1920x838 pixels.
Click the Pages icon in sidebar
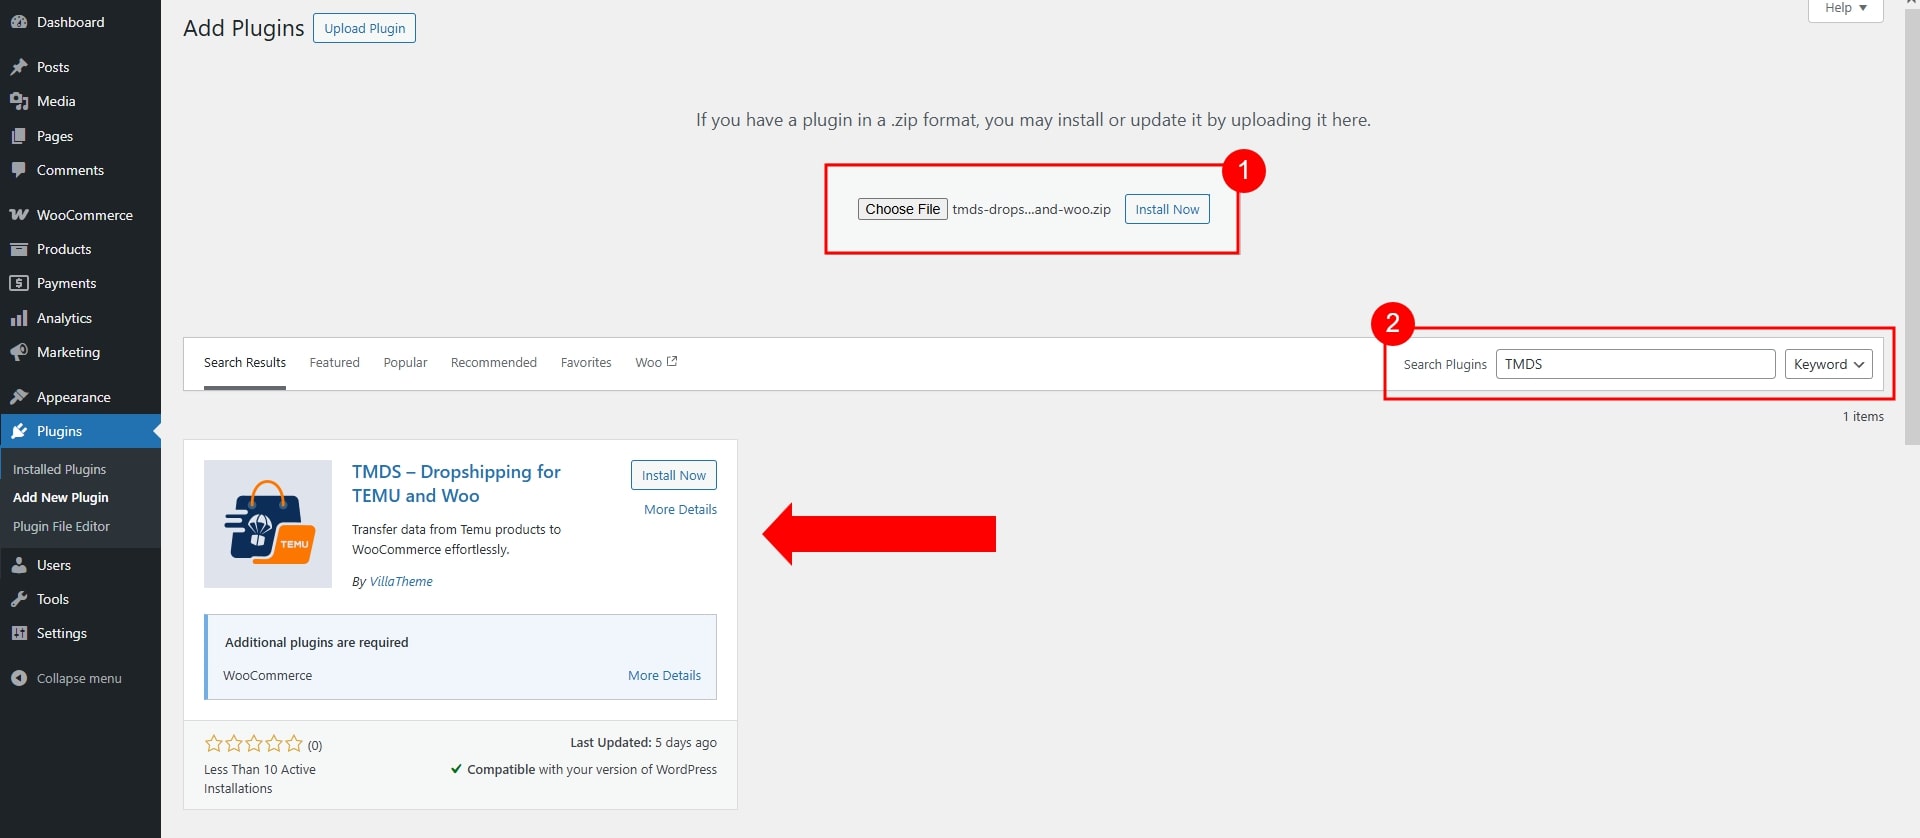tap(19, 136)
